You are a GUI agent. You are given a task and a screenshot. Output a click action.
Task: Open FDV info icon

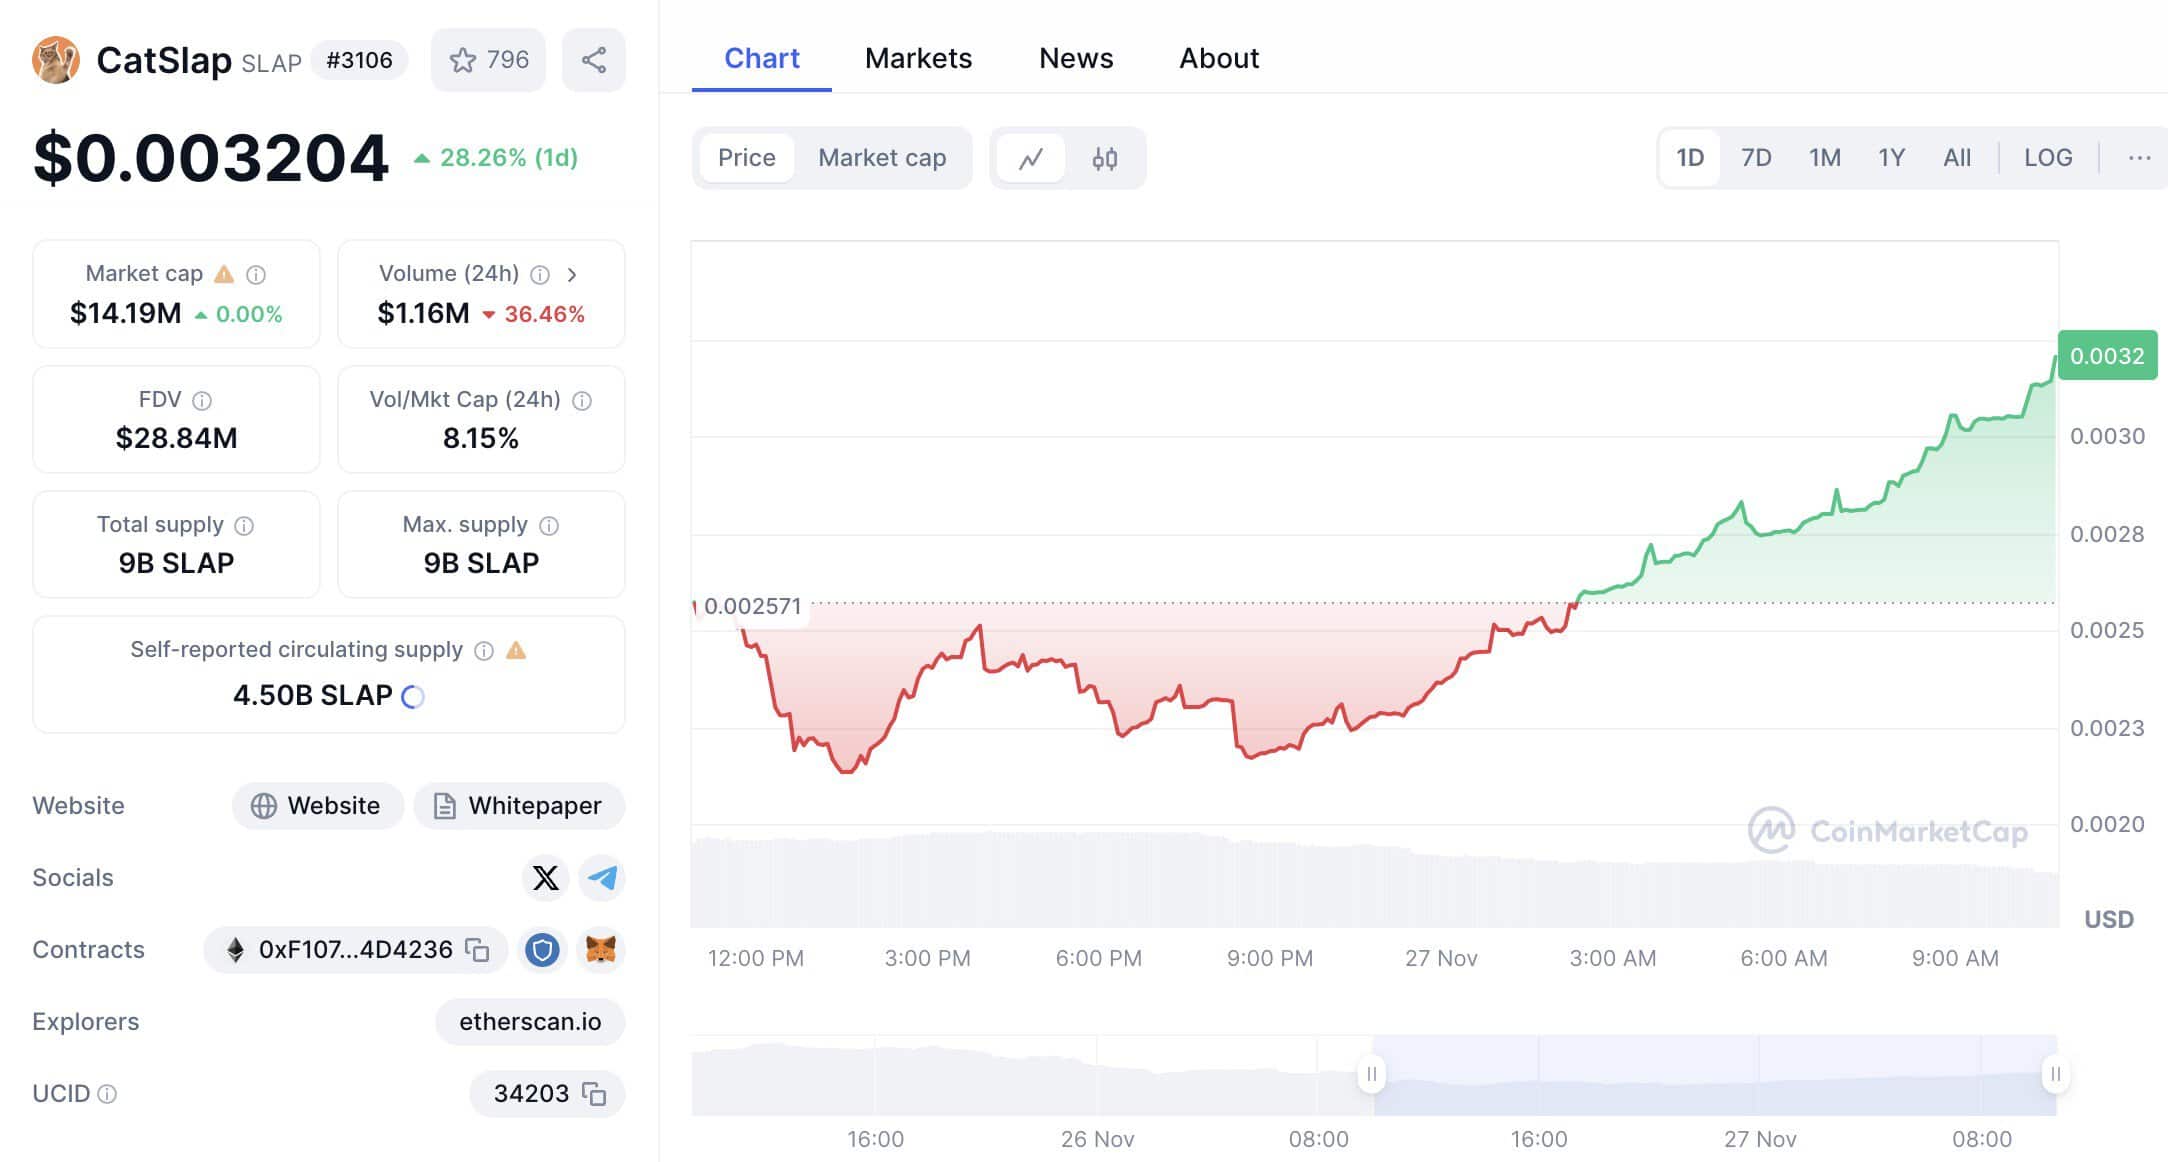tap(202, 400)
